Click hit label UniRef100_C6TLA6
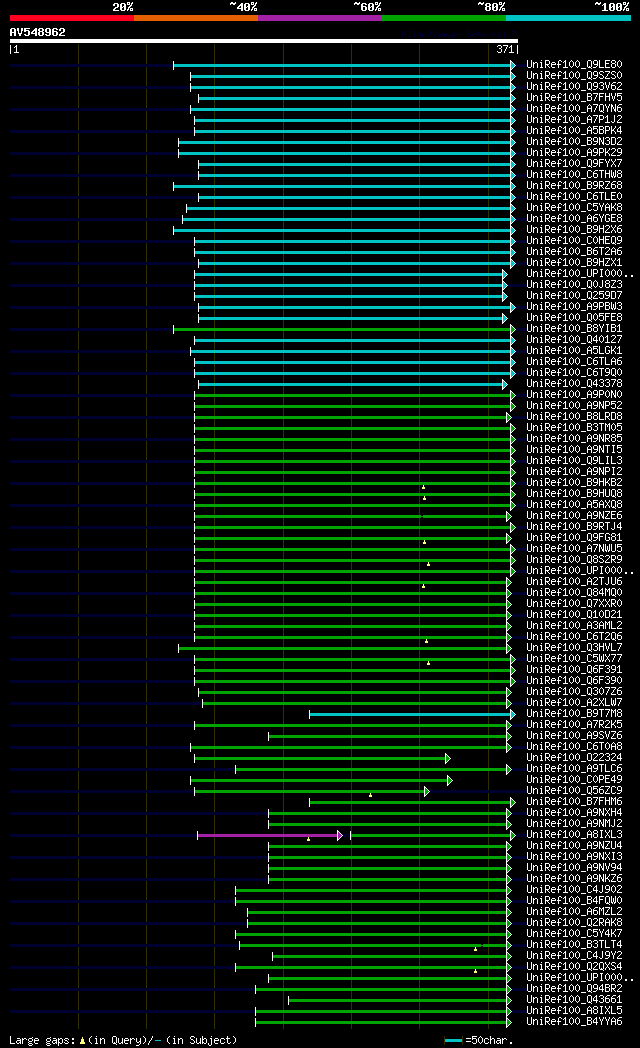Viewport: 640px width, 1048px height. pos(574,362)
